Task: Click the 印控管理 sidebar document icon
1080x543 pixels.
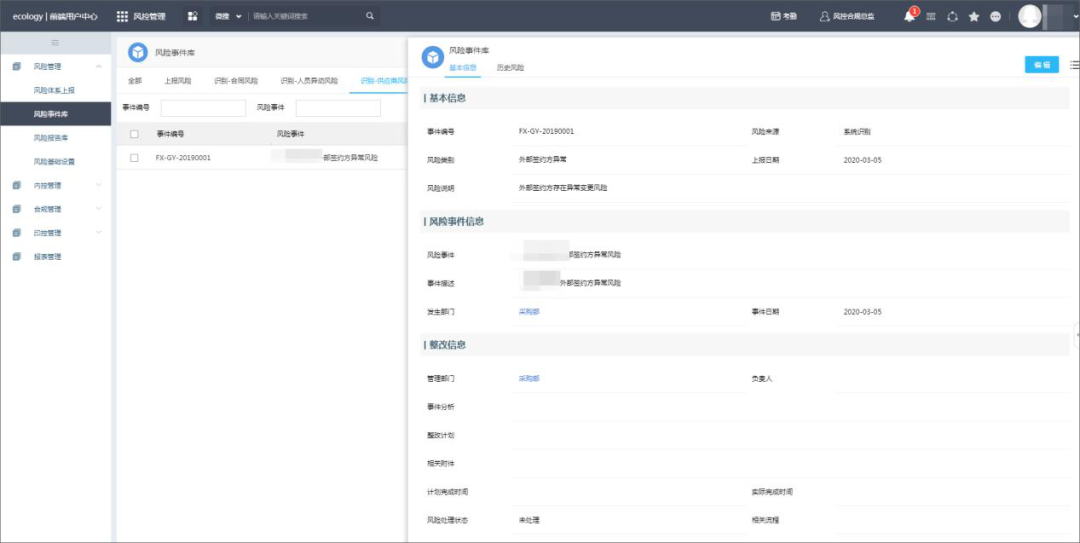Action: pyautogui.click(x=17, y=233)
